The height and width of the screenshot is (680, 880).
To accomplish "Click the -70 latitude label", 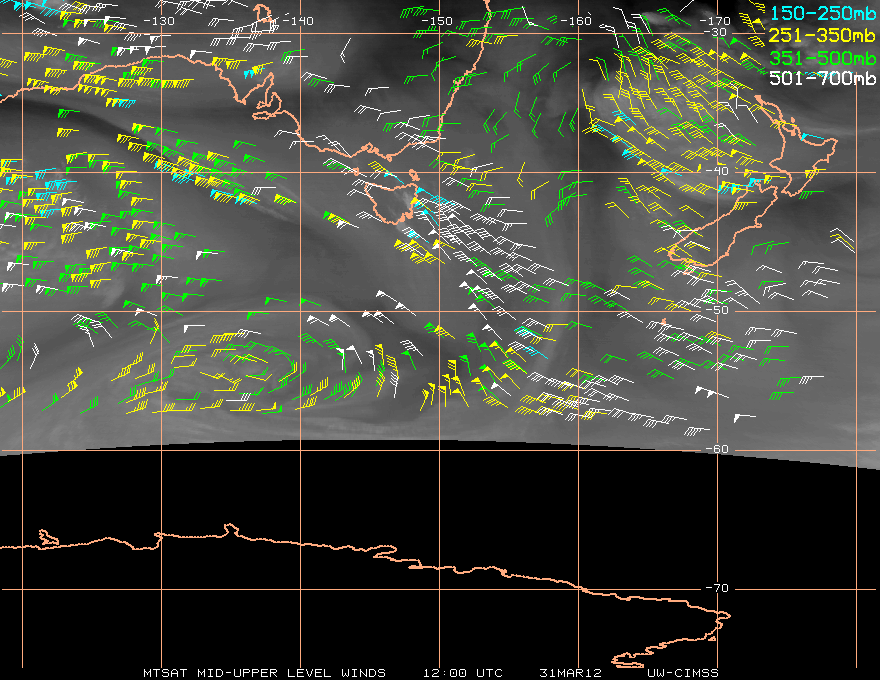I will point(717,588).
